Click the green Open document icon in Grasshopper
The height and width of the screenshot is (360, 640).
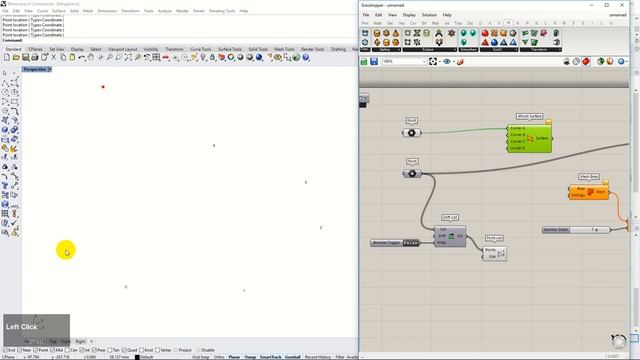click(364, 62)
